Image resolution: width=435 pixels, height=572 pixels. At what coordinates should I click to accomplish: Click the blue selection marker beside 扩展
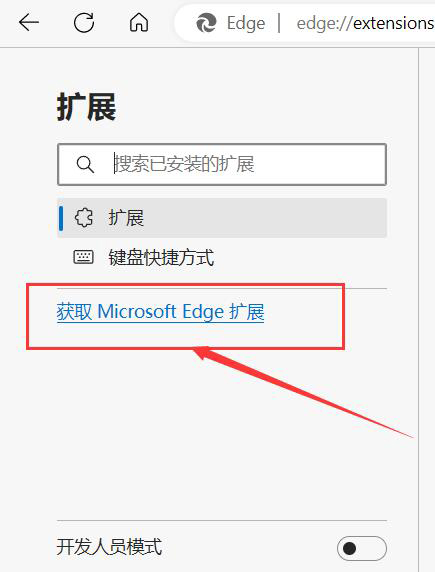(61, 218)
